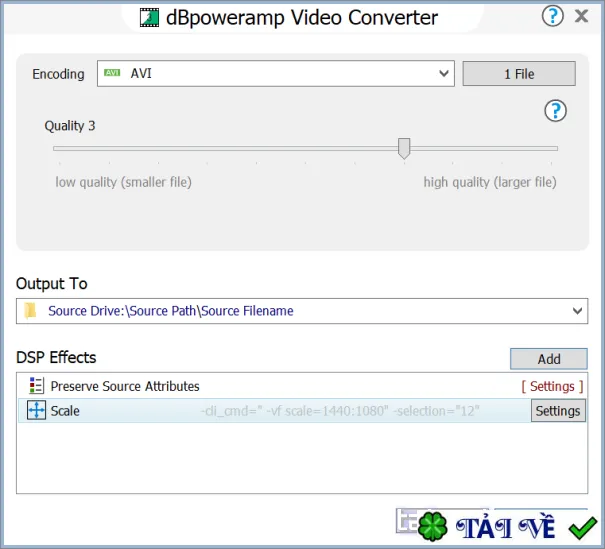
Task: Select the Preserve Source Attributes row
Action: pyautogui.click(x=302, y=386)
